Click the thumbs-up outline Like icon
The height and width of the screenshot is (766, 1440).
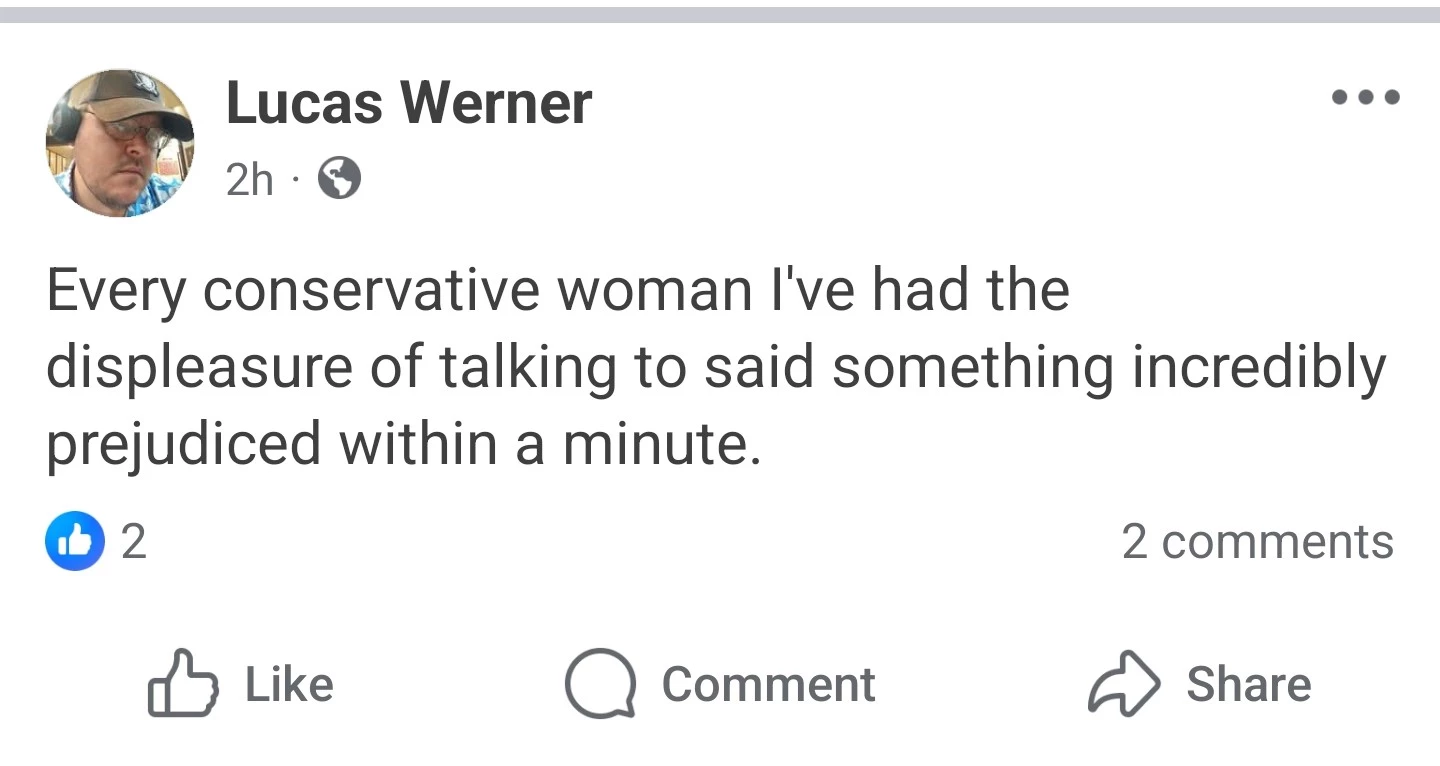pyautogui.click(x=182, y=684)
